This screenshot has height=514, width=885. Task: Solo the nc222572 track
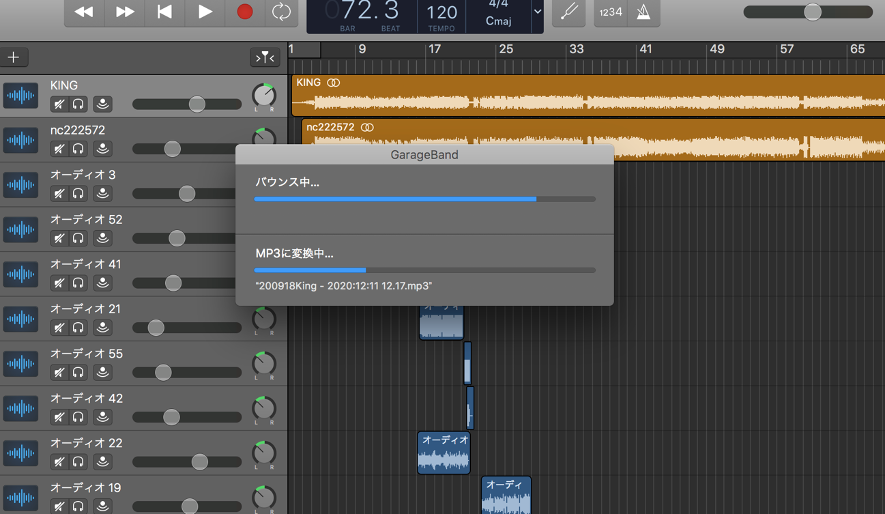click(78, 148)
